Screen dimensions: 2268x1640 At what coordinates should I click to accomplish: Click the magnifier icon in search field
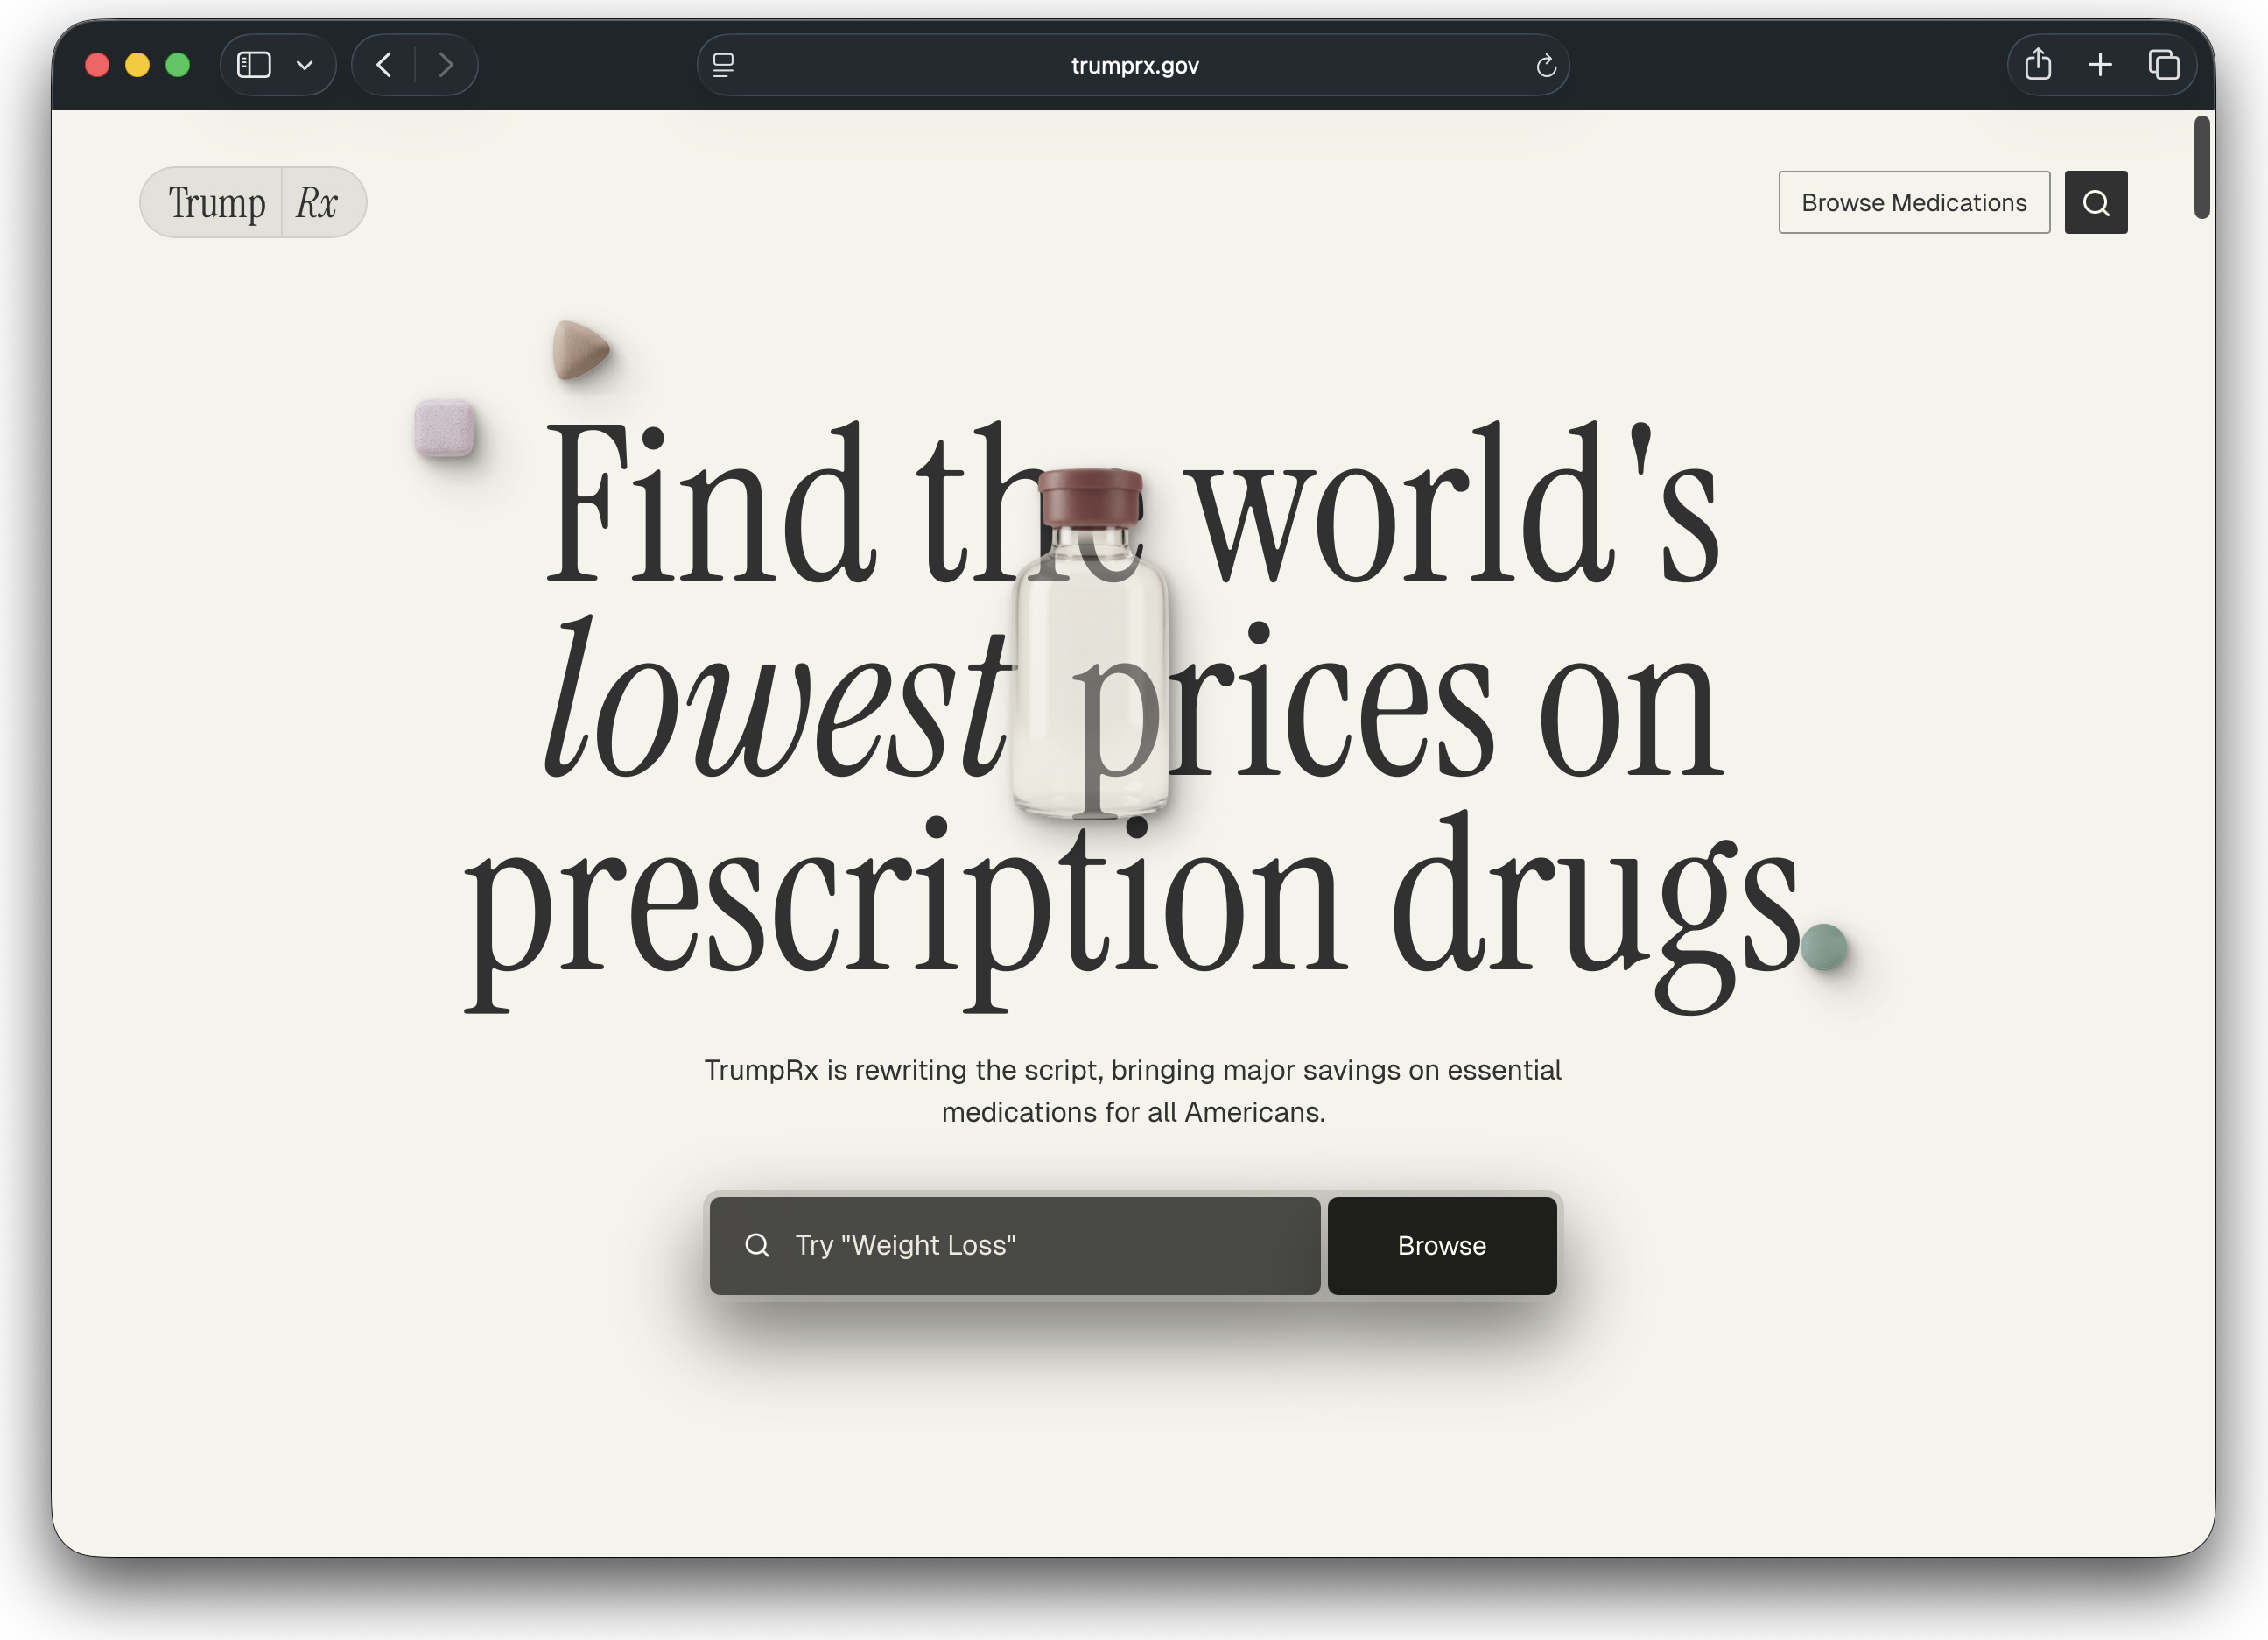757,1245
